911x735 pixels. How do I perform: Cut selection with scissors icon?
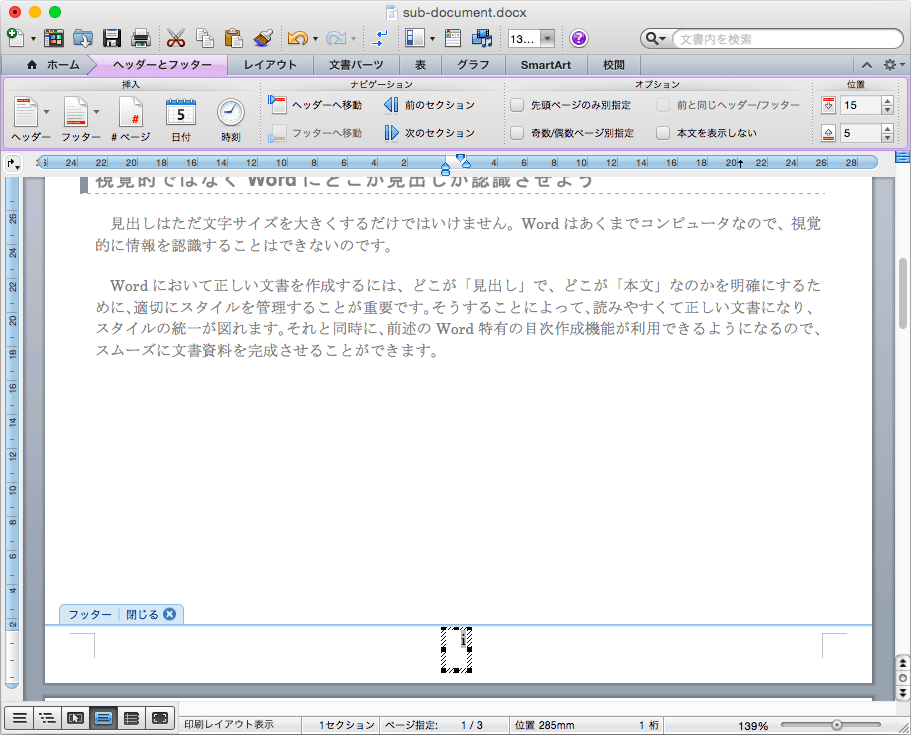coord(175,38)
